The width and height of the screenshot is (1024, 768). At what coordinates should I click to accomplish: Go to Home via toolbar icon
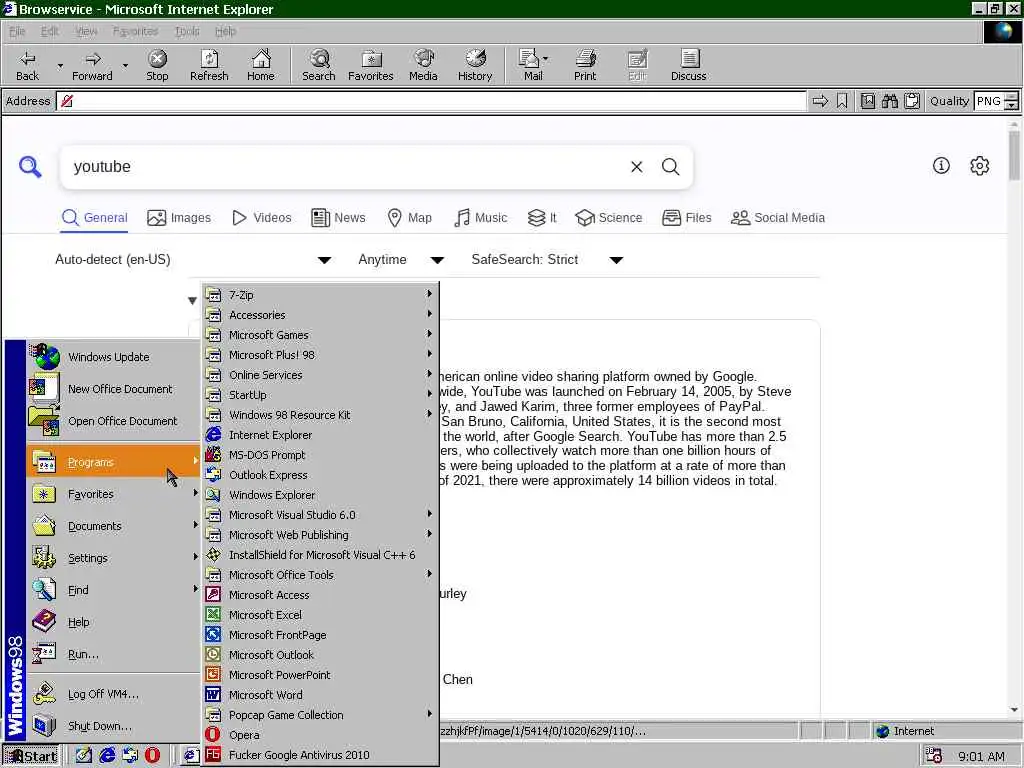(261, 65)
